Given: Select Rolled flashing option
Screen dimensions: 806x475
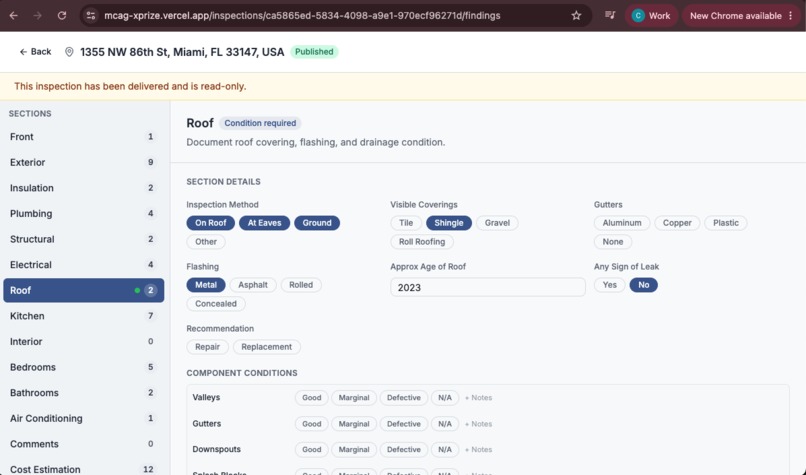Looking at the screenshot, I should tap(301, 285).
